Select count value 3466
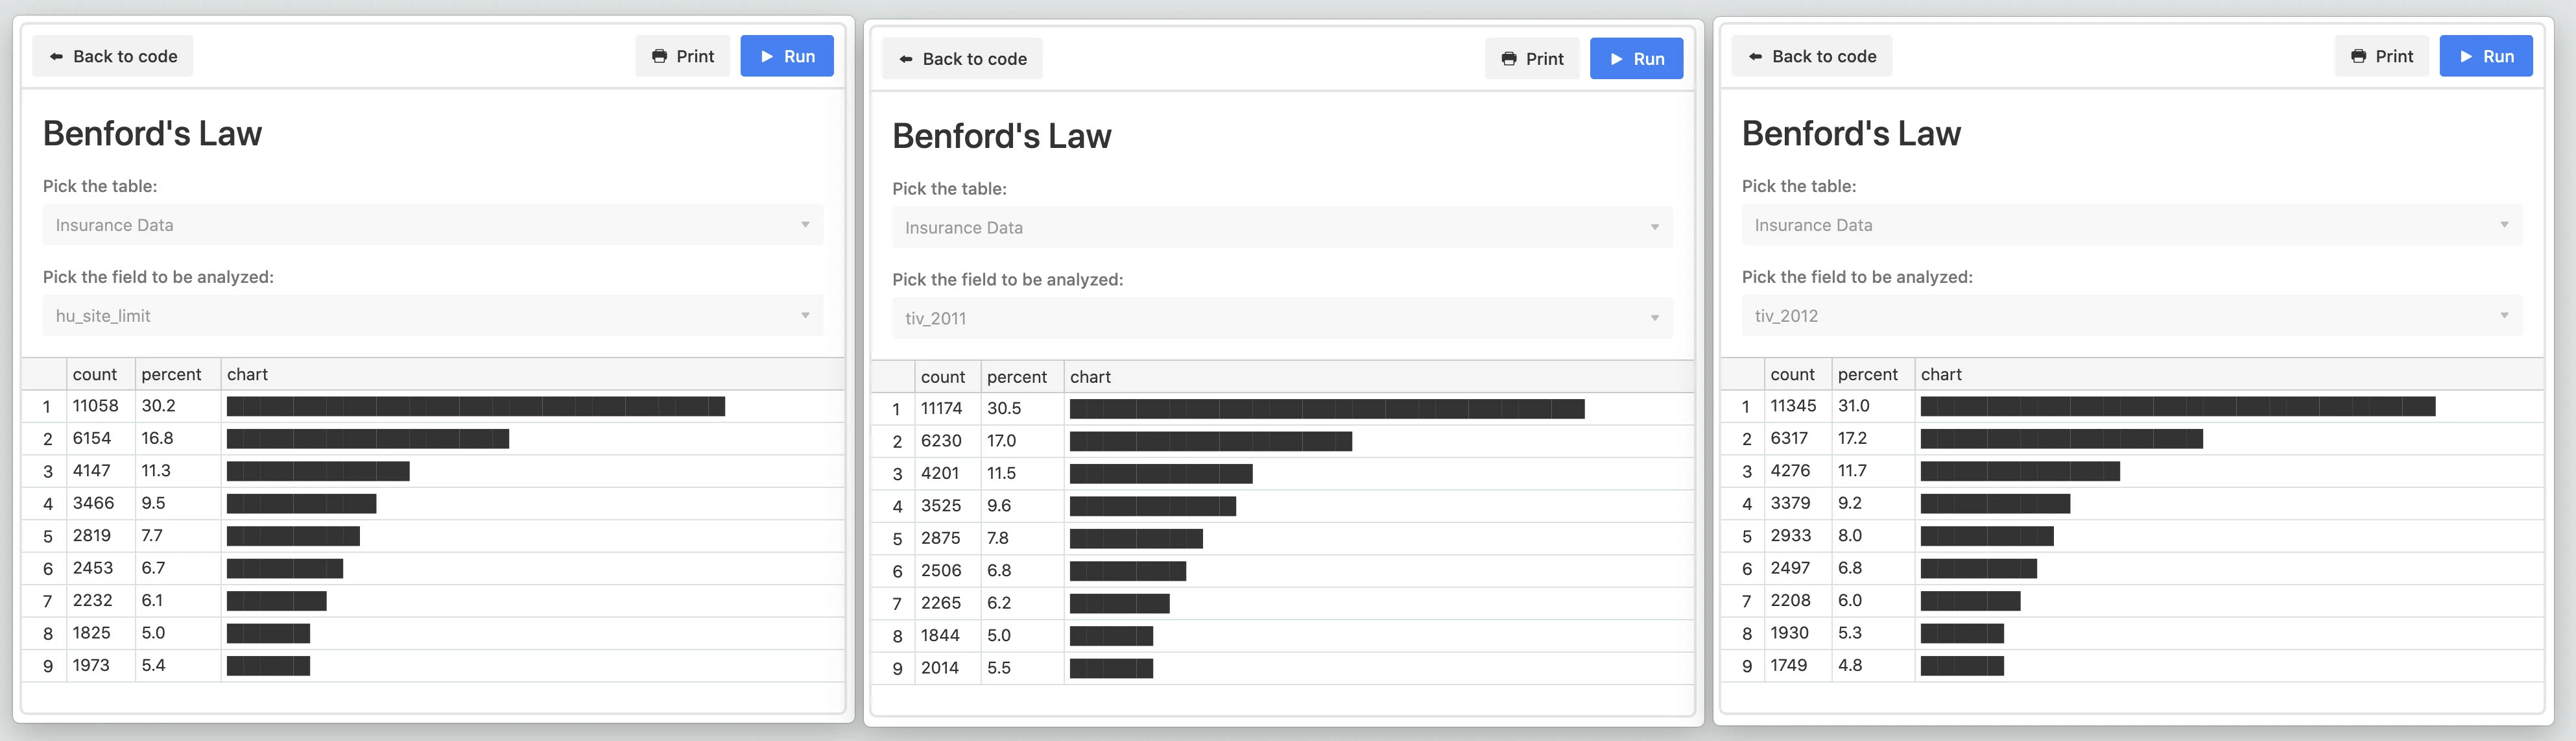Viewport: 2576px width, 741px height. coord(94,503)
